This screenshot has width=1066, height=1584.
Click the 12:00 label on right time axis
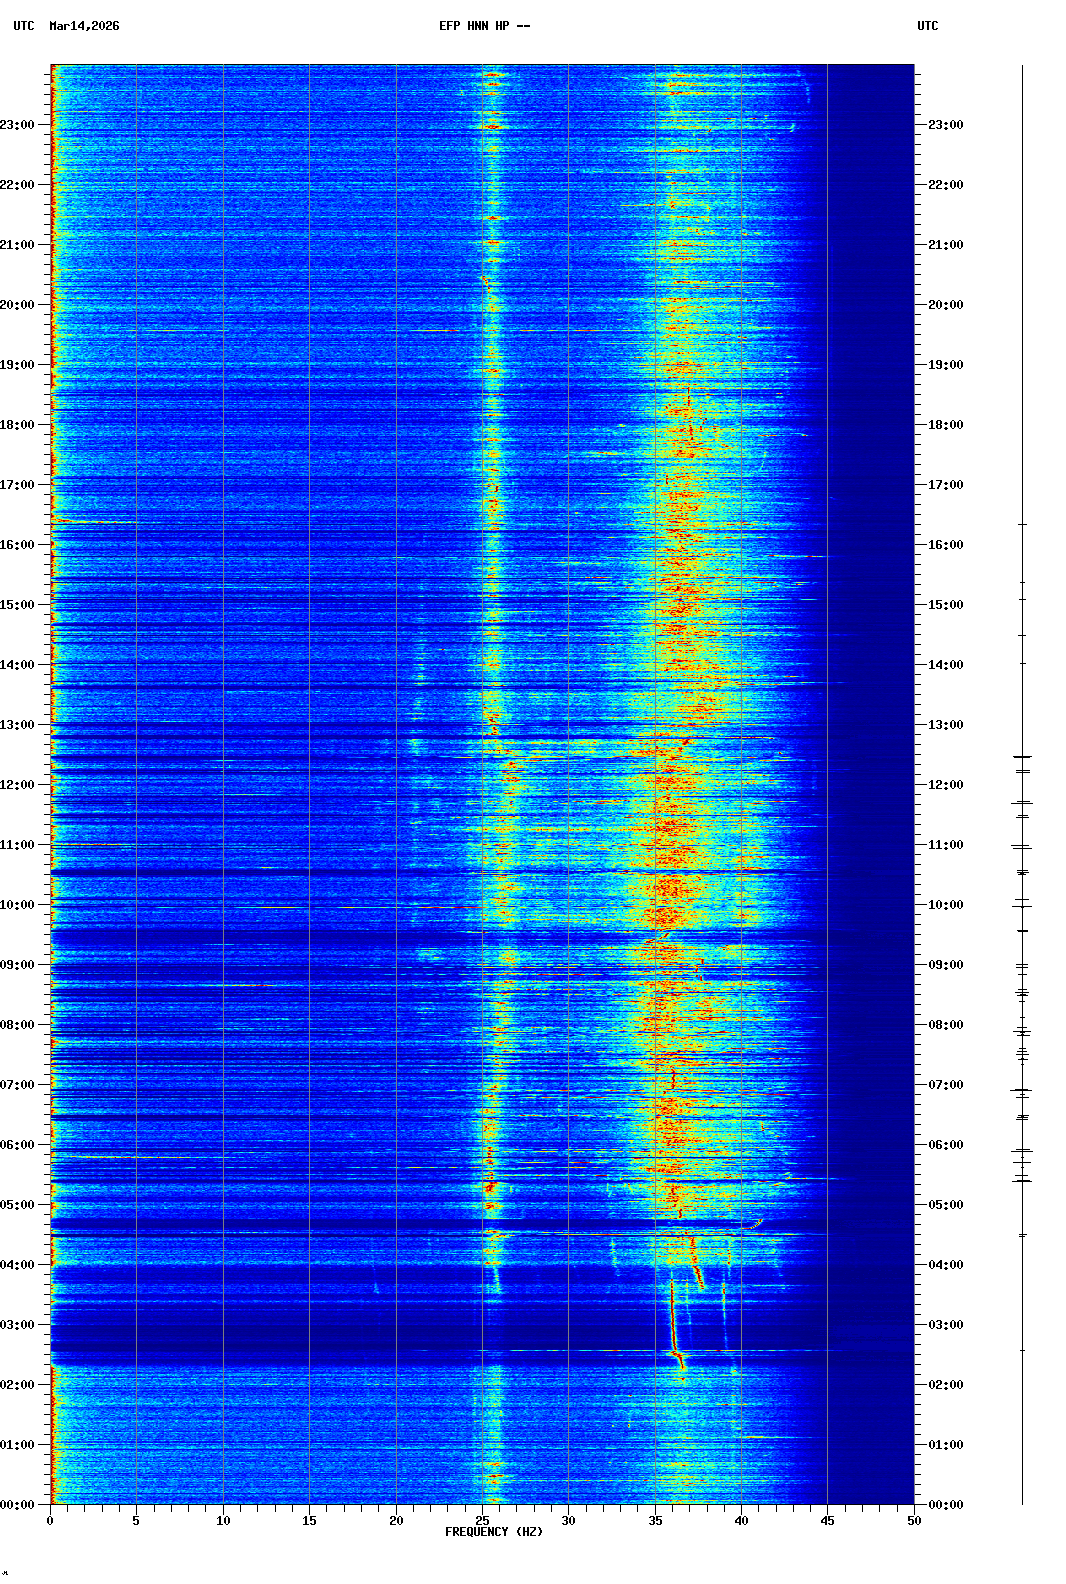point(945,785)
